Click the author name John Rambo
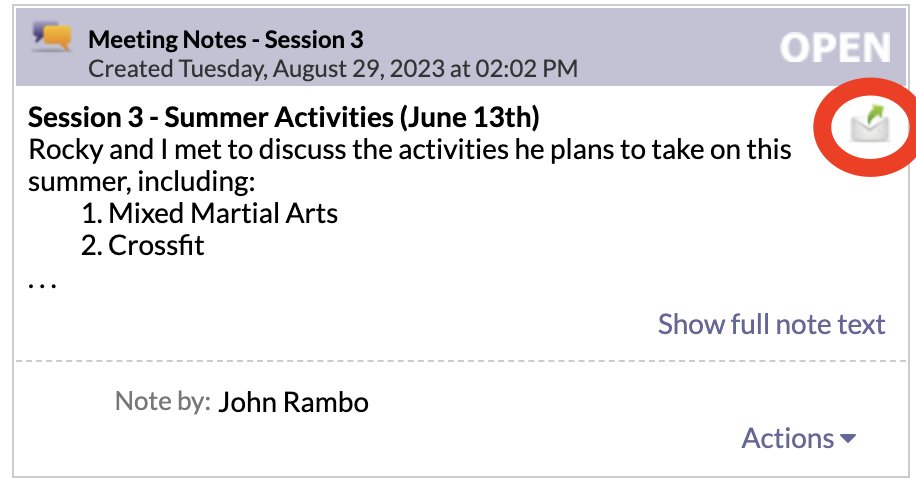 click(x=293, y=402)
